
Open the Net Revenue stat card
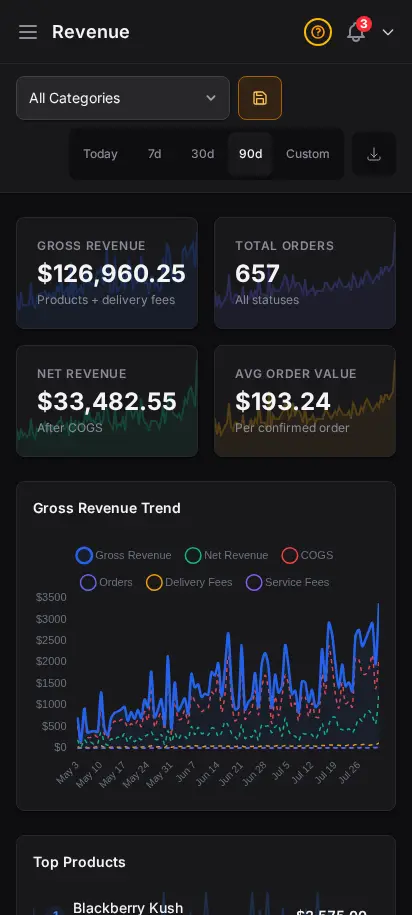pyautogui.click(x=107, y=401)
